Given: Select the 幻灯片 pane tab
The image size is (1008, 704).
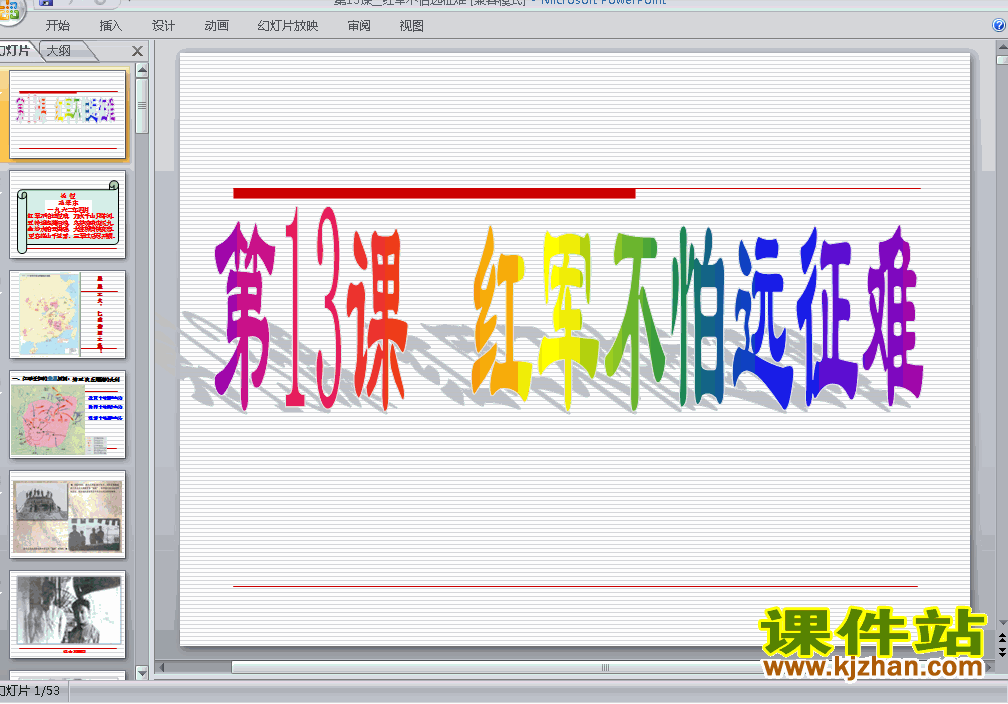Looking at the screenshot, I should pos(15,51).
